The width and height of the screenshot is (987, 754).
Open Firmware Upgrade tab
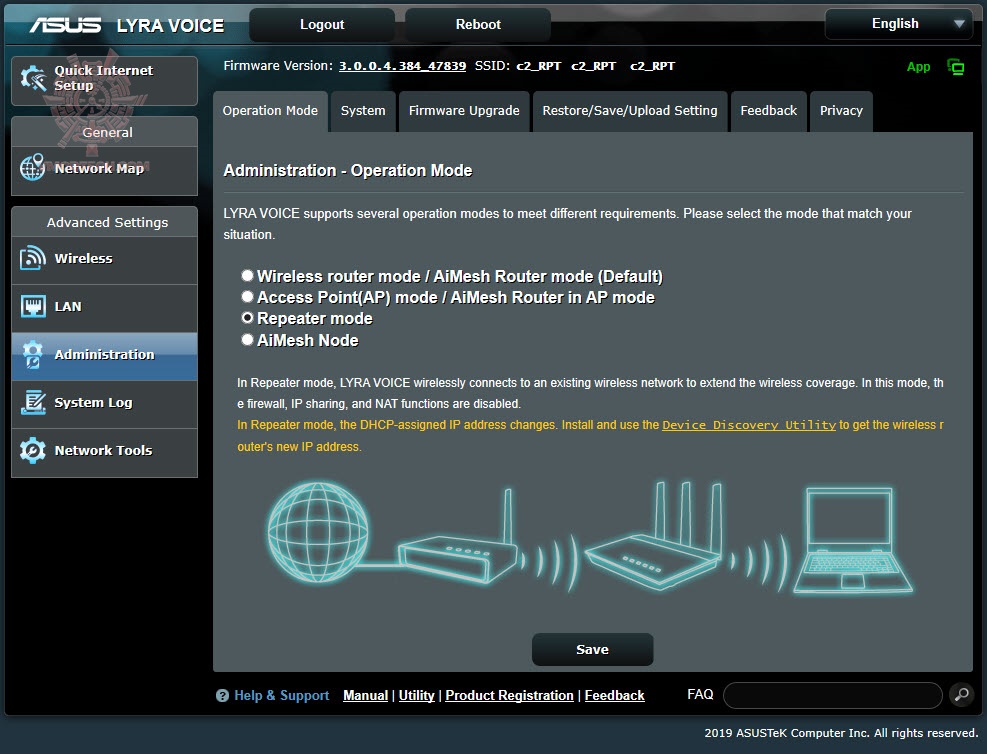click(464, 111)
